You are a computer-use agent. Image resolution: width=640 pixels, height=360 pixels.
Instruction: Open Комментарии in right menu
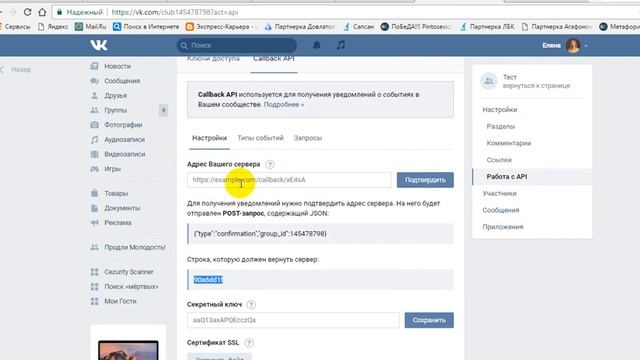pos(509,143)
